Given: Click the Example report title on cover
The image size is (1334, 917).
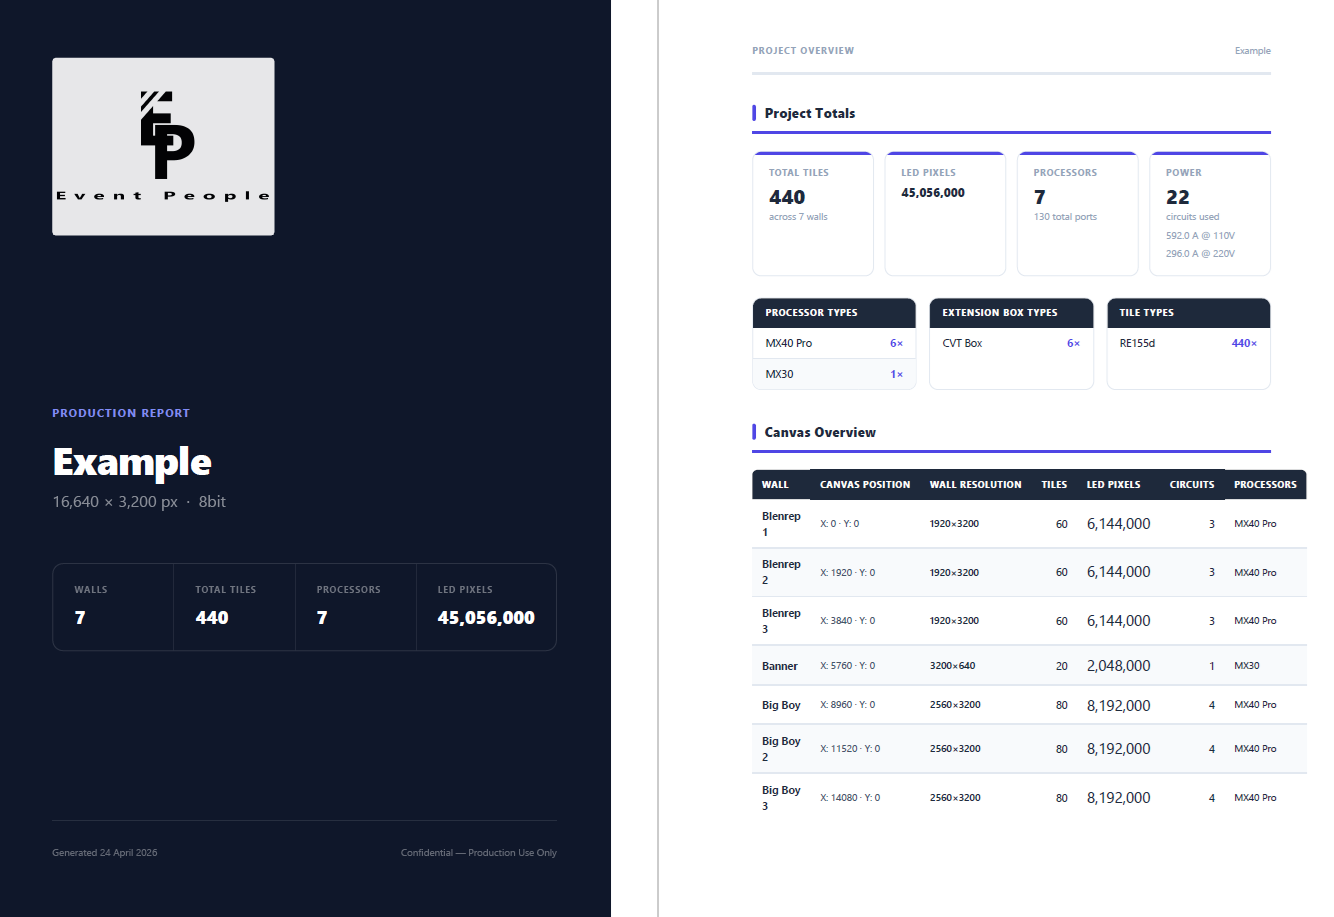Looking at the screenshot, I should [132, 462].
